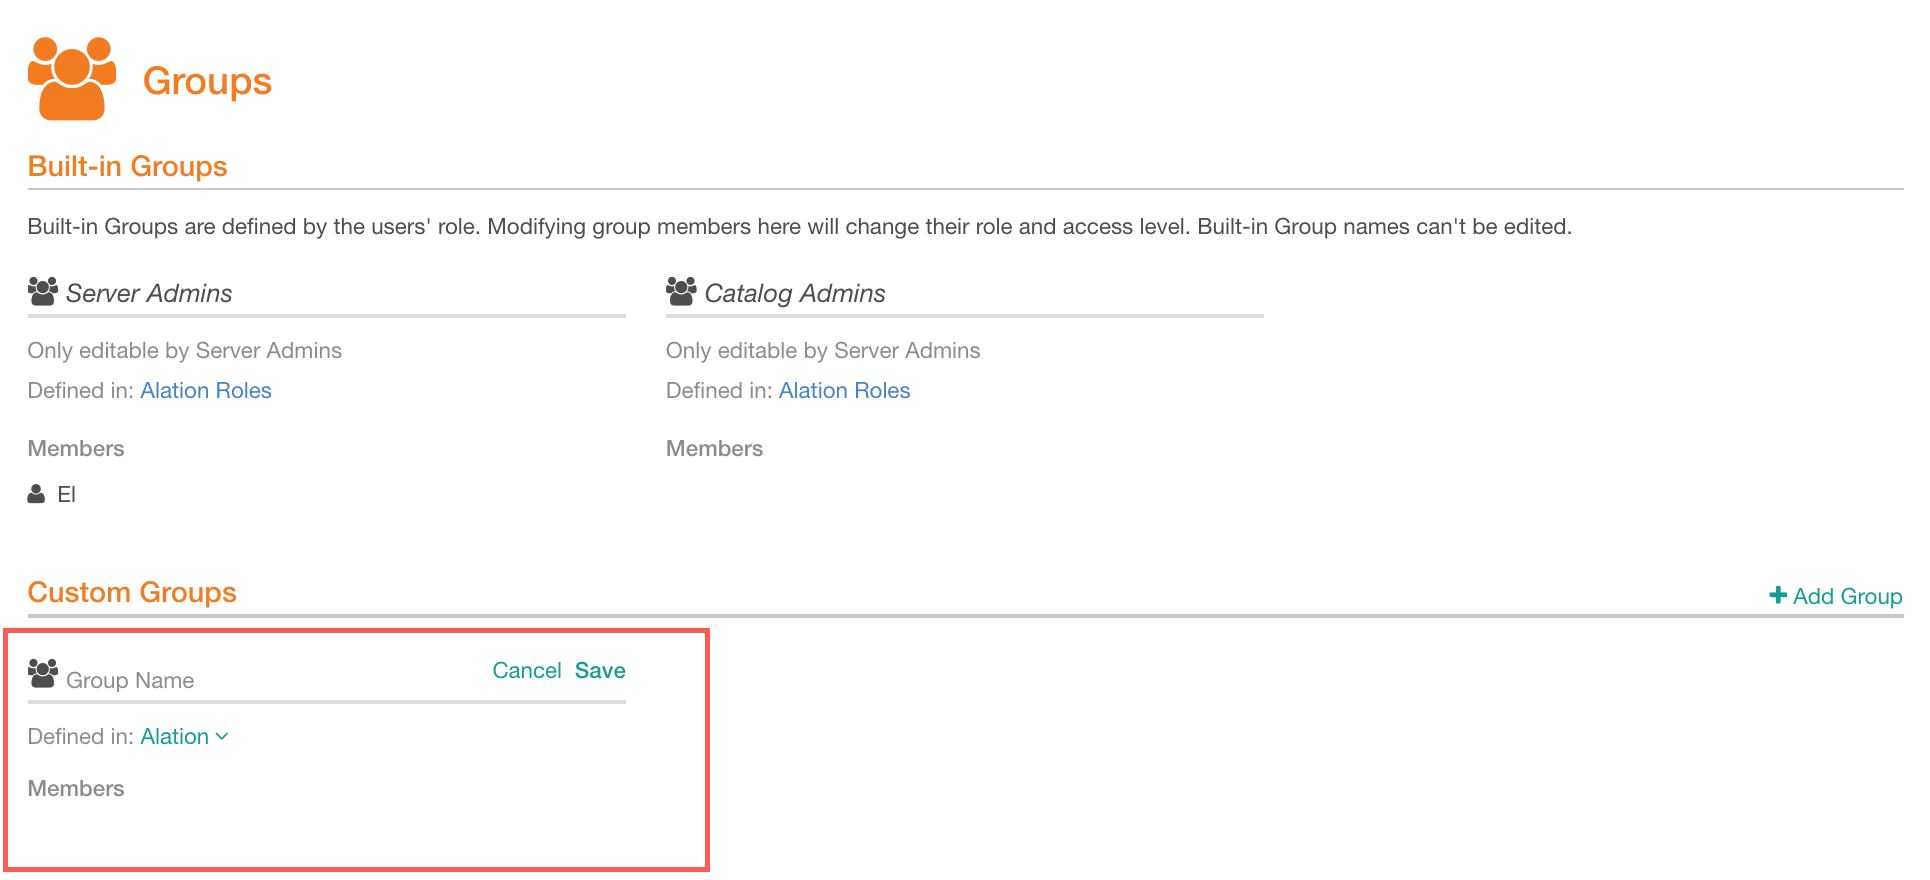
Task: Click the user icon beside El
Action: 36,494
